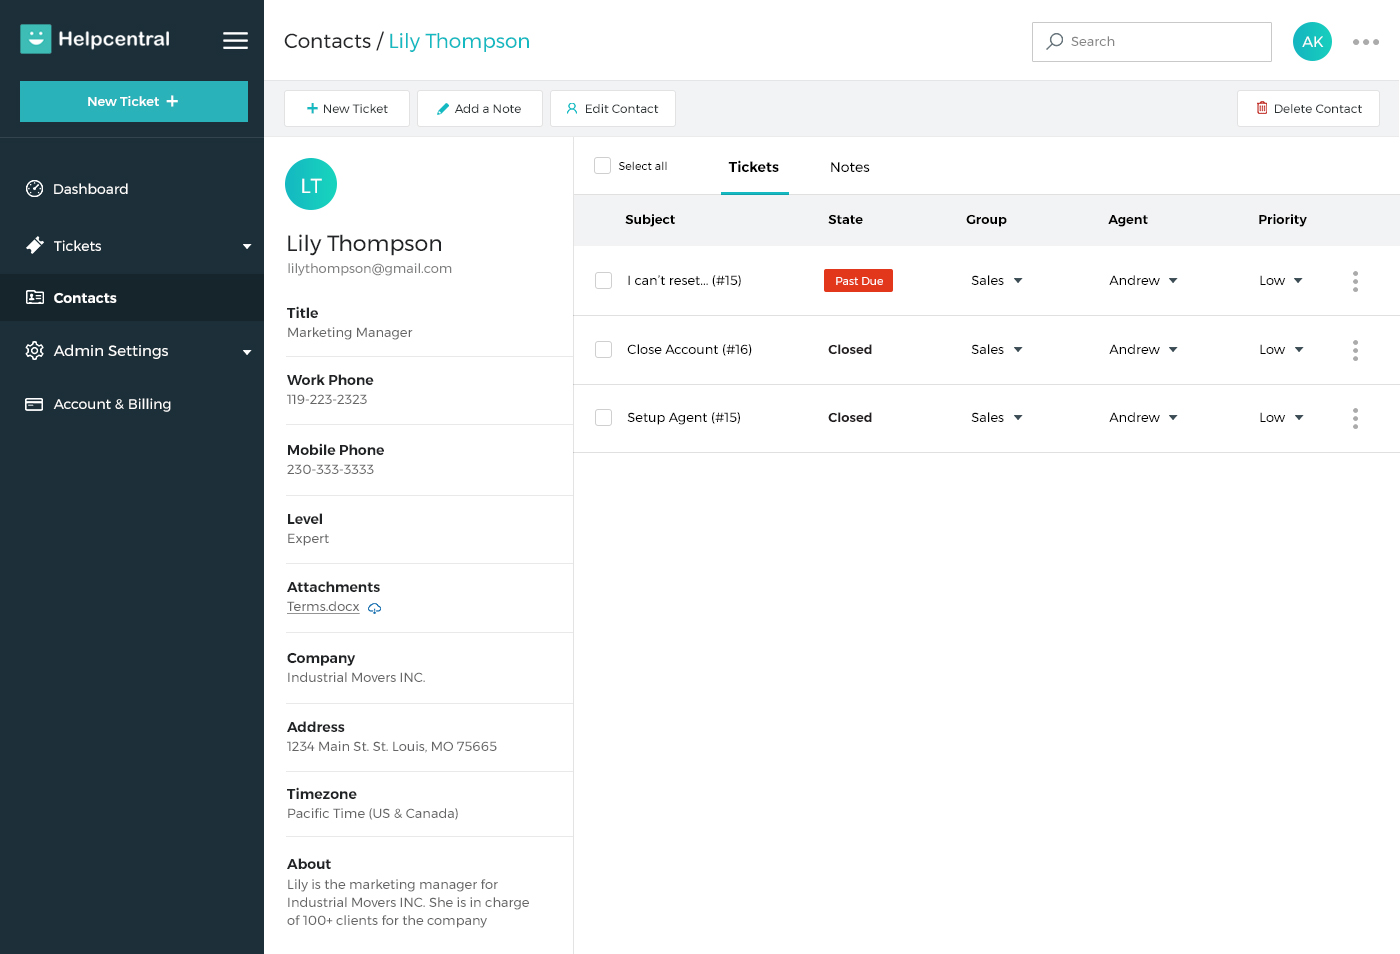Open the Terms.docx attachment link
Image resolution: width=1400 pixels, height=954 pixels.
pyautogui.click(x=323, y=607)
